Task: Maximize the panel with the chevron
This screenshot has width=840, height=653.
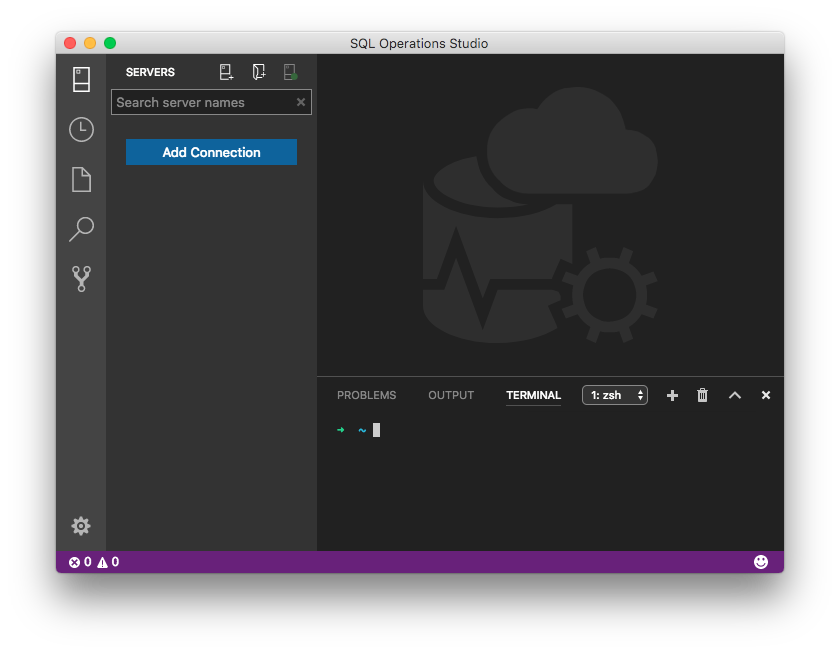Action: 734,395
